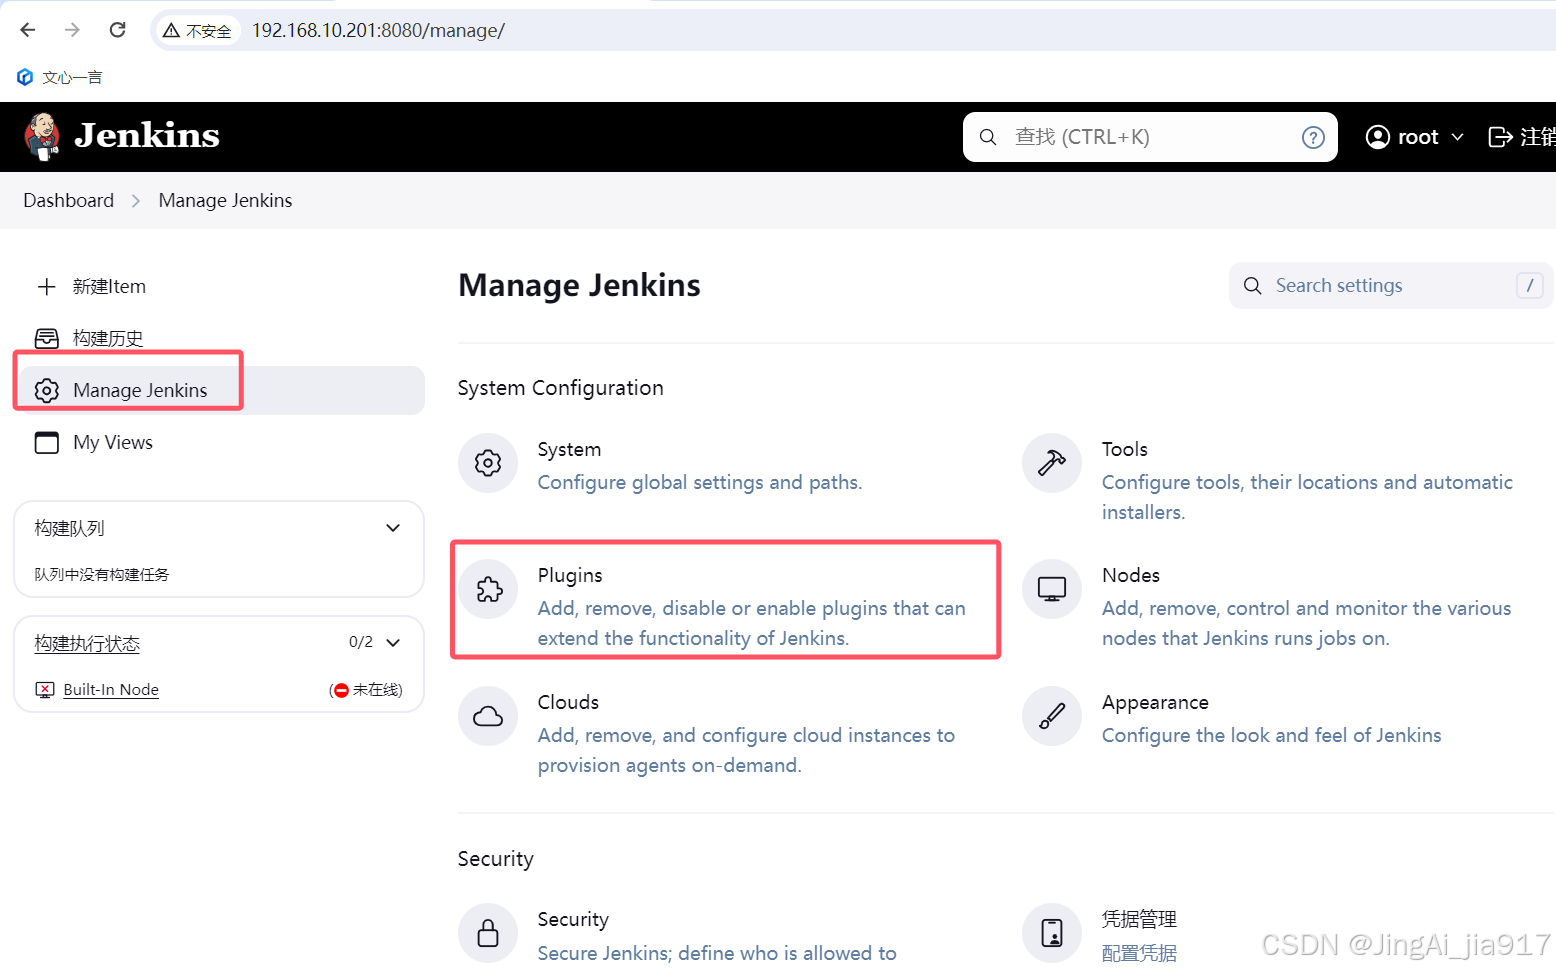This screenshot has height=972, width=1556.
Task: Click the Security padlock icon
Action: point(488,933)
